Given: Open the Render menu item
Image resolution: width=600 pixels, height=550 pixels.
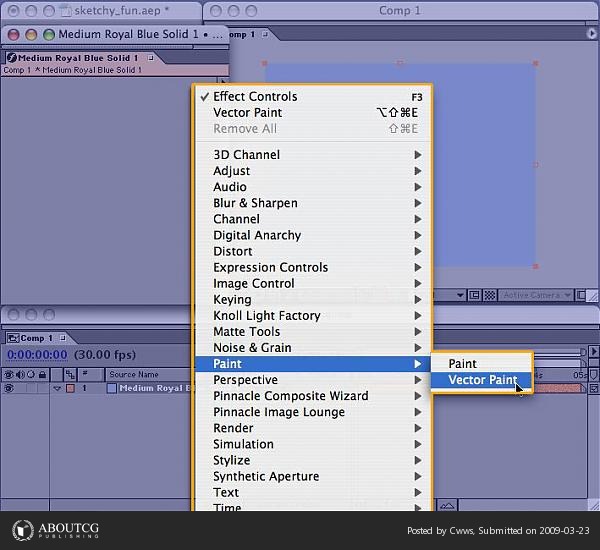Looking at the screenshot, I should coord(313,428).
